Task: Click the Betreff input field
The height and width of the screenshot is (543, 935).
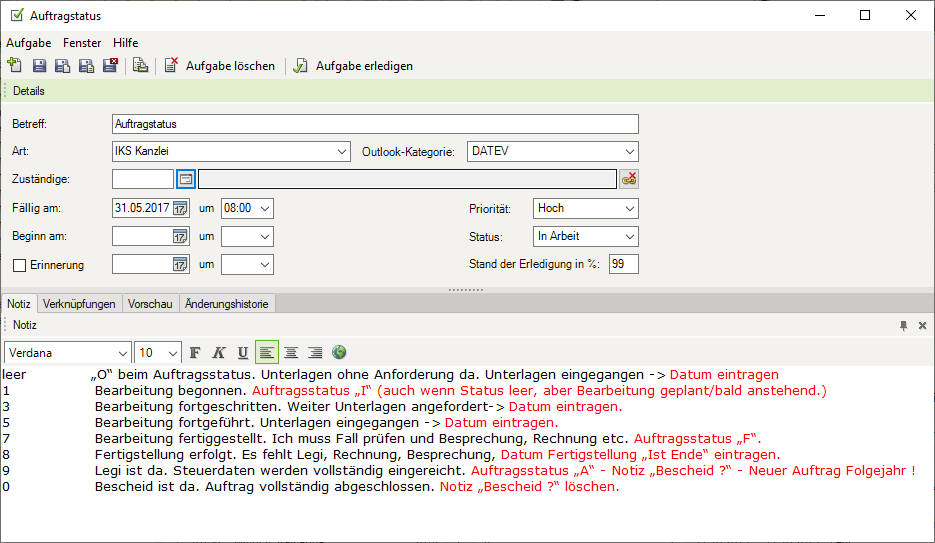Action: click(375, 124)
